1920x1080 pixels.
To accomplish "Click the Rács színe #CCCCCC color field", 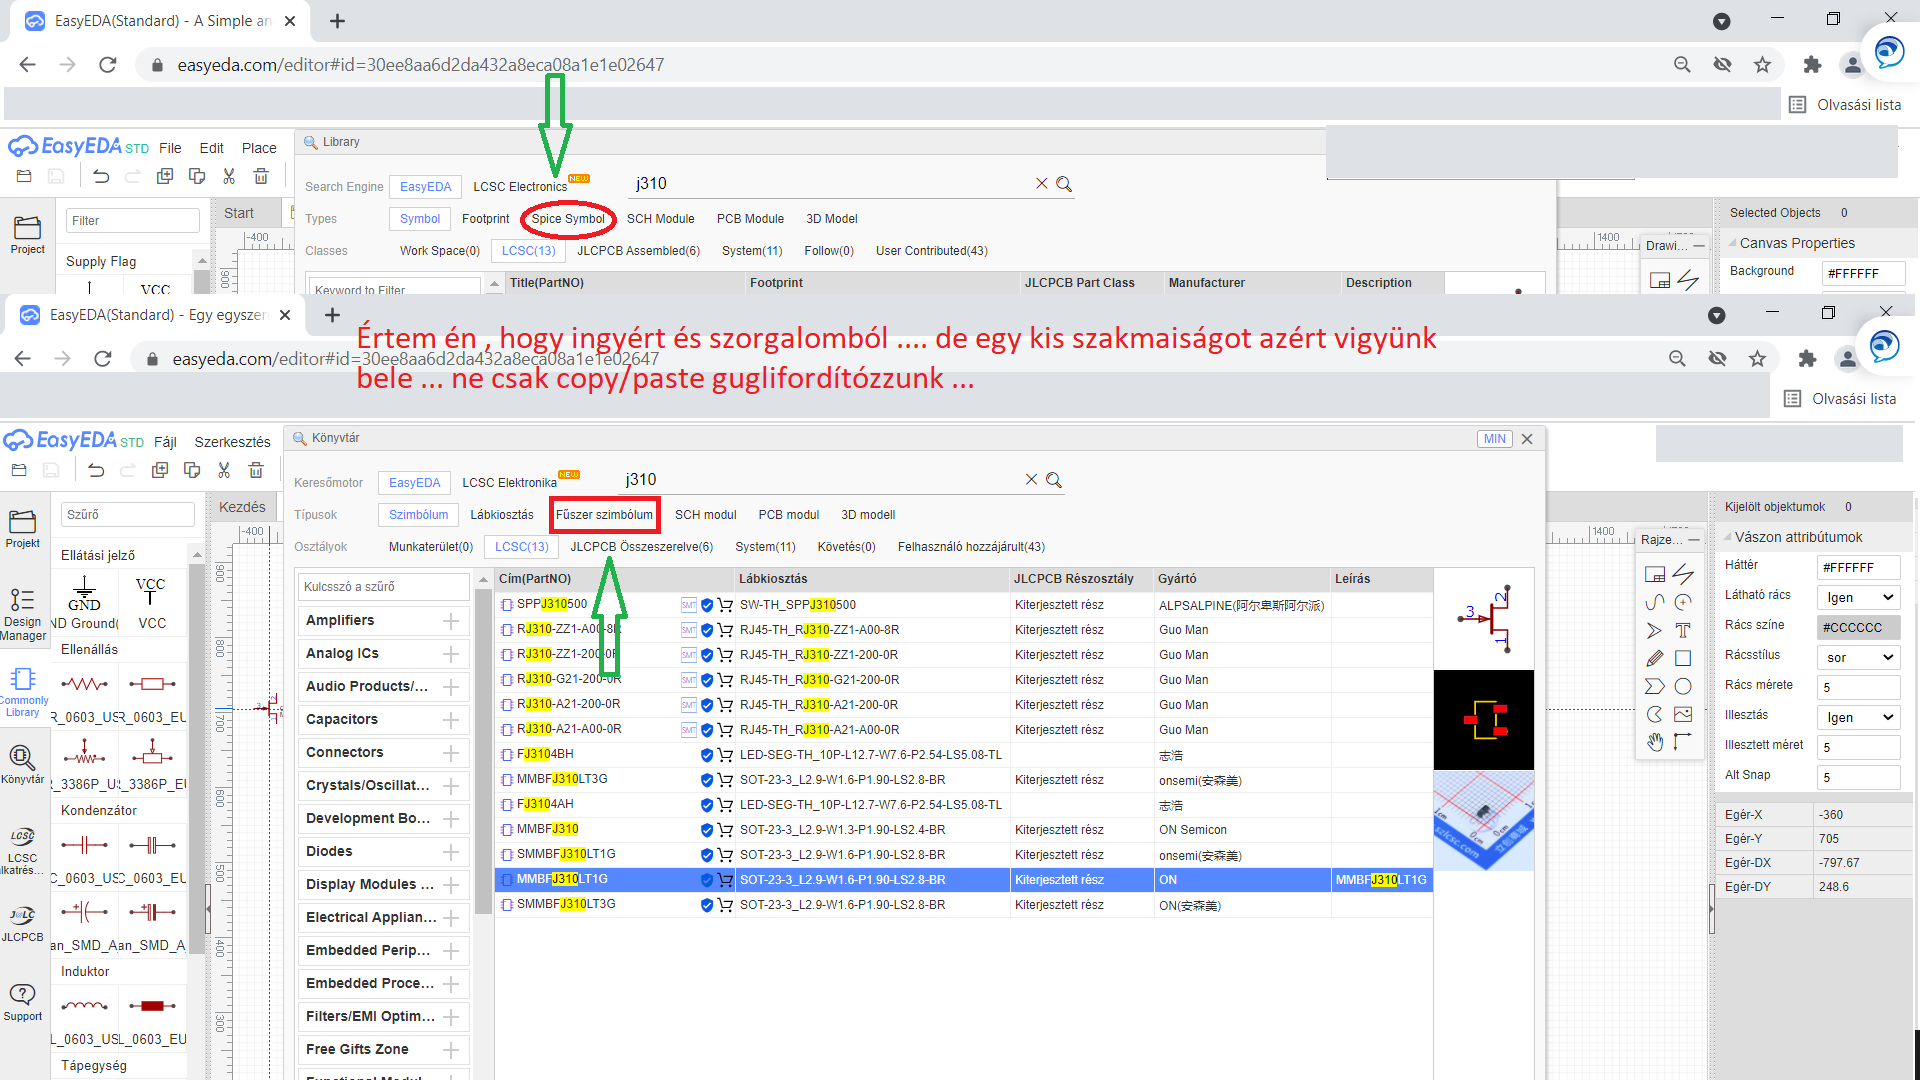I will [x=1857, y=627].
